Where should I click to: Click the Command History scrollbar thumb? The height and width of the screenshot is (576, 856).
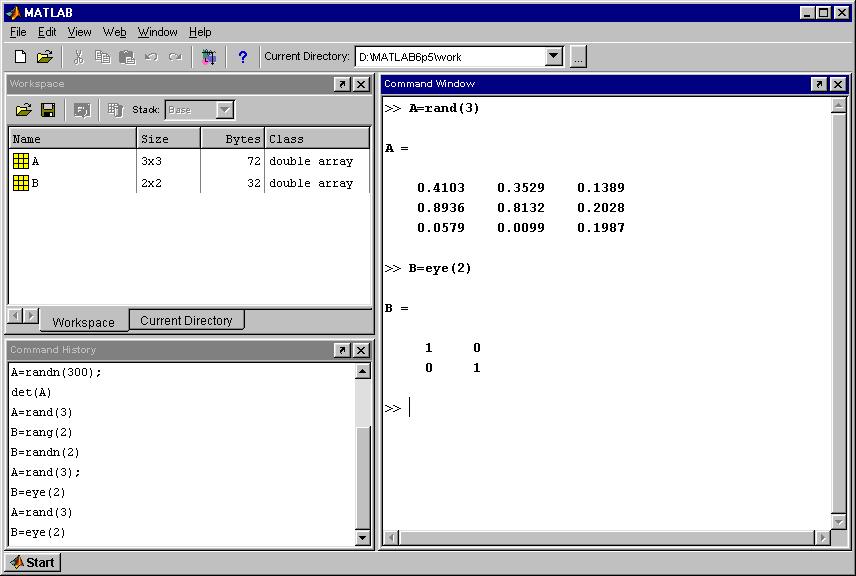pos(362,477)
